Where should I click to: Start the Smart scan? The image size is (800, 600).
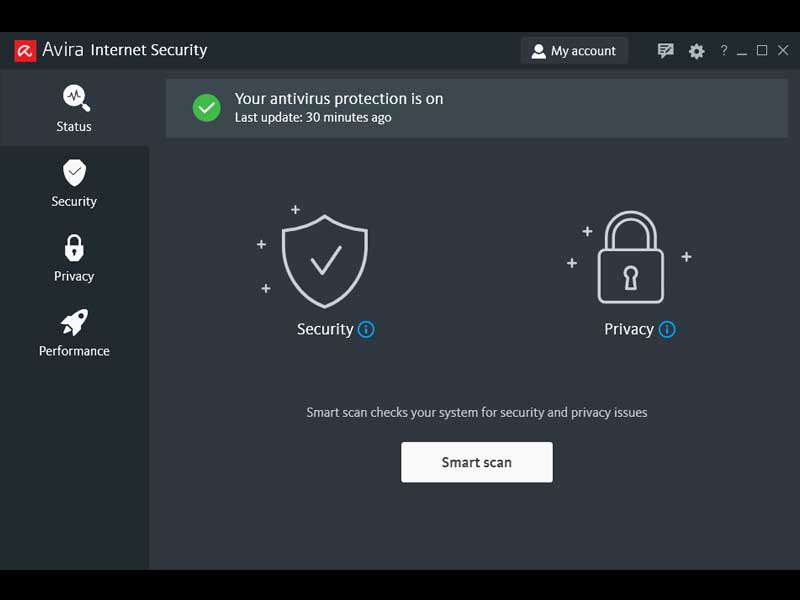click(477, 462)
